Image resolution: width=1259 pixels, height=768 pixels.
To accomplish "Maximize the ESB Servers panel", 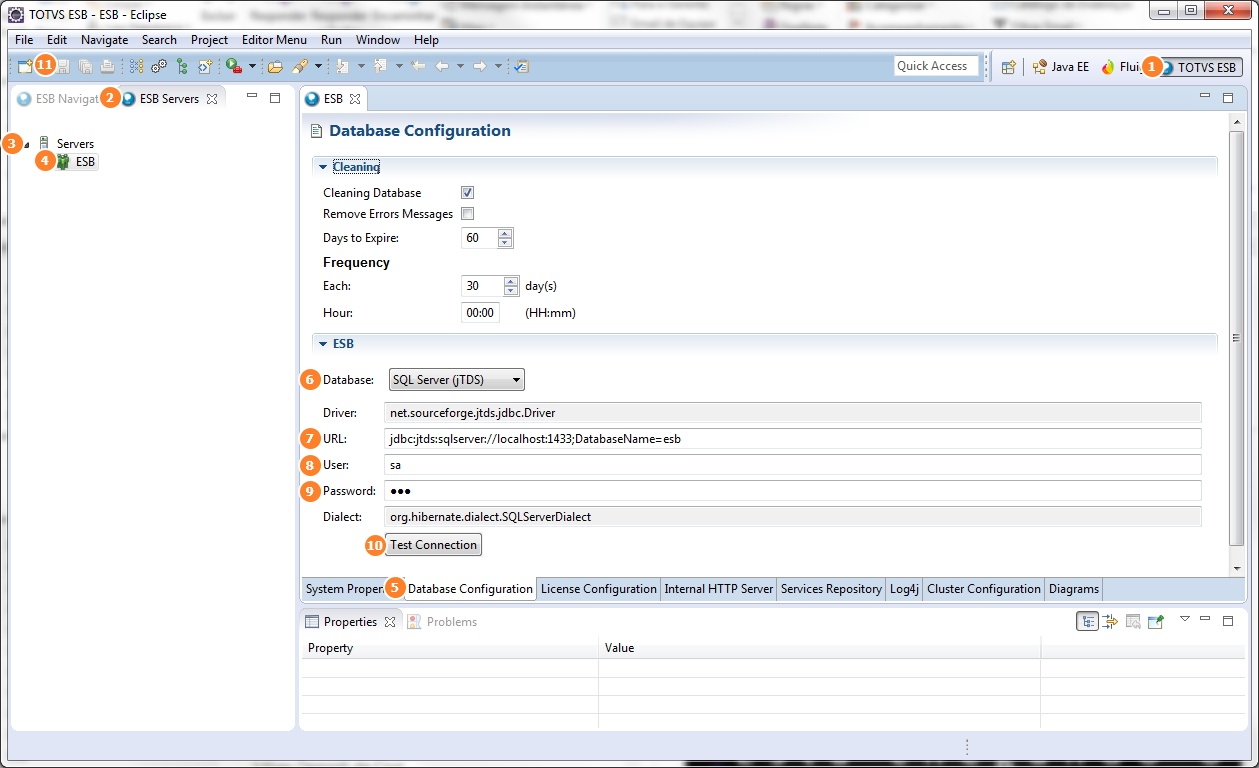I will tap(275, 98).
